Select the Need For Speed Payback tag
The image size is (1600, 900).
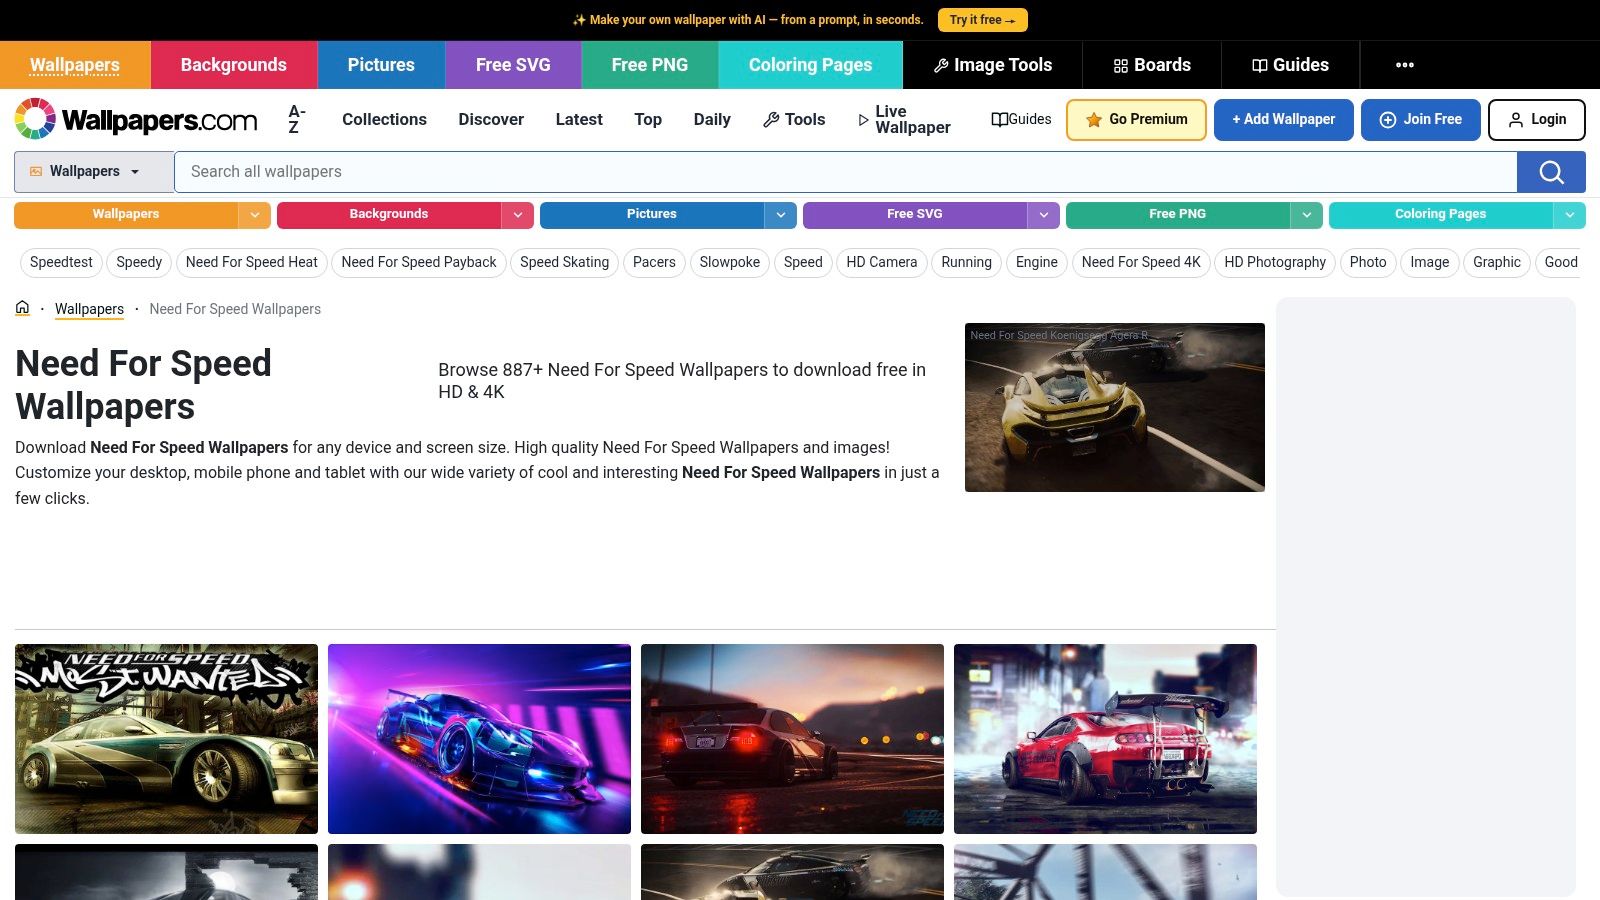[x=419, y=262]
